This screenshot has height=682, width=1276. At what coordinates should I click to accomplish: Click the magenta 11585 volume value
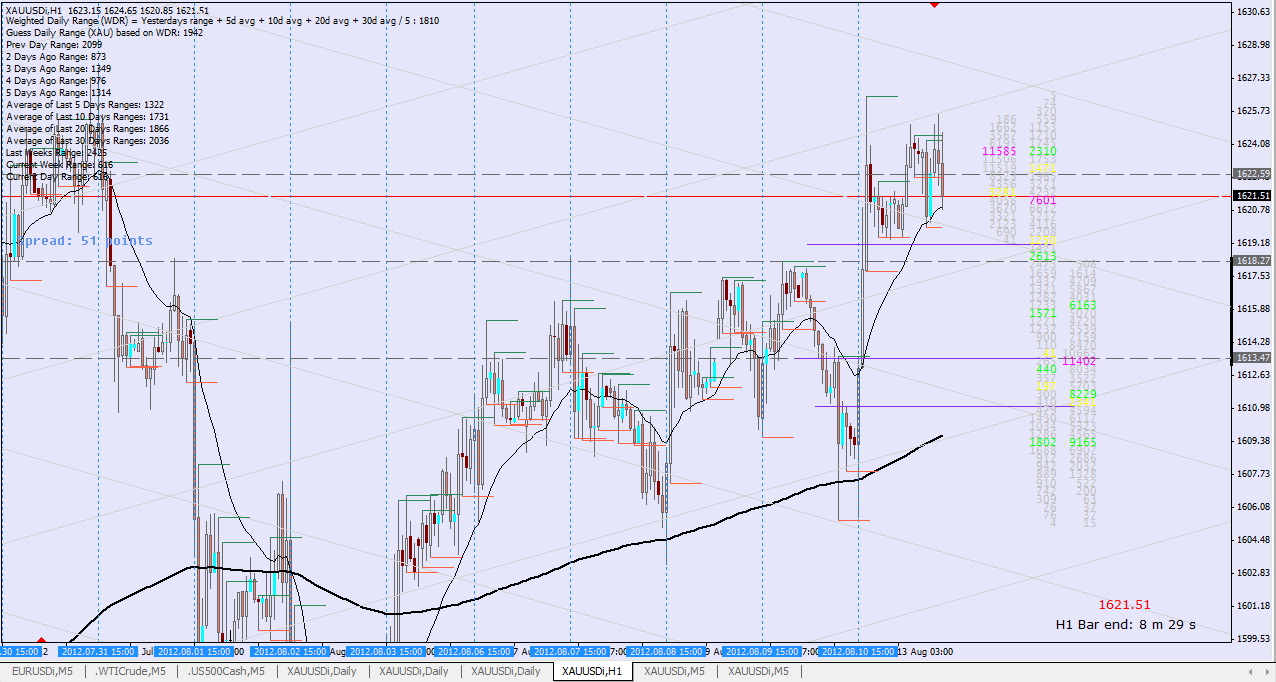[x=999, y=152]
